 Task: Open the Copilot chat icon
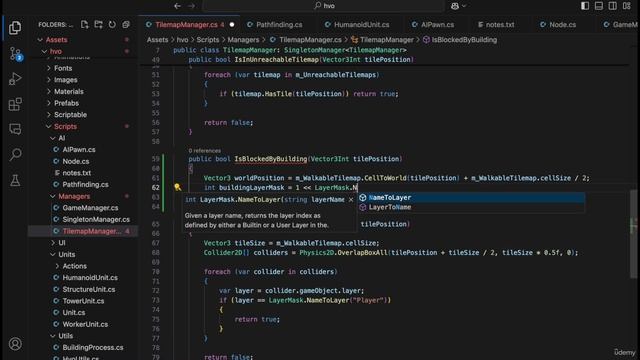pos(455,6)
